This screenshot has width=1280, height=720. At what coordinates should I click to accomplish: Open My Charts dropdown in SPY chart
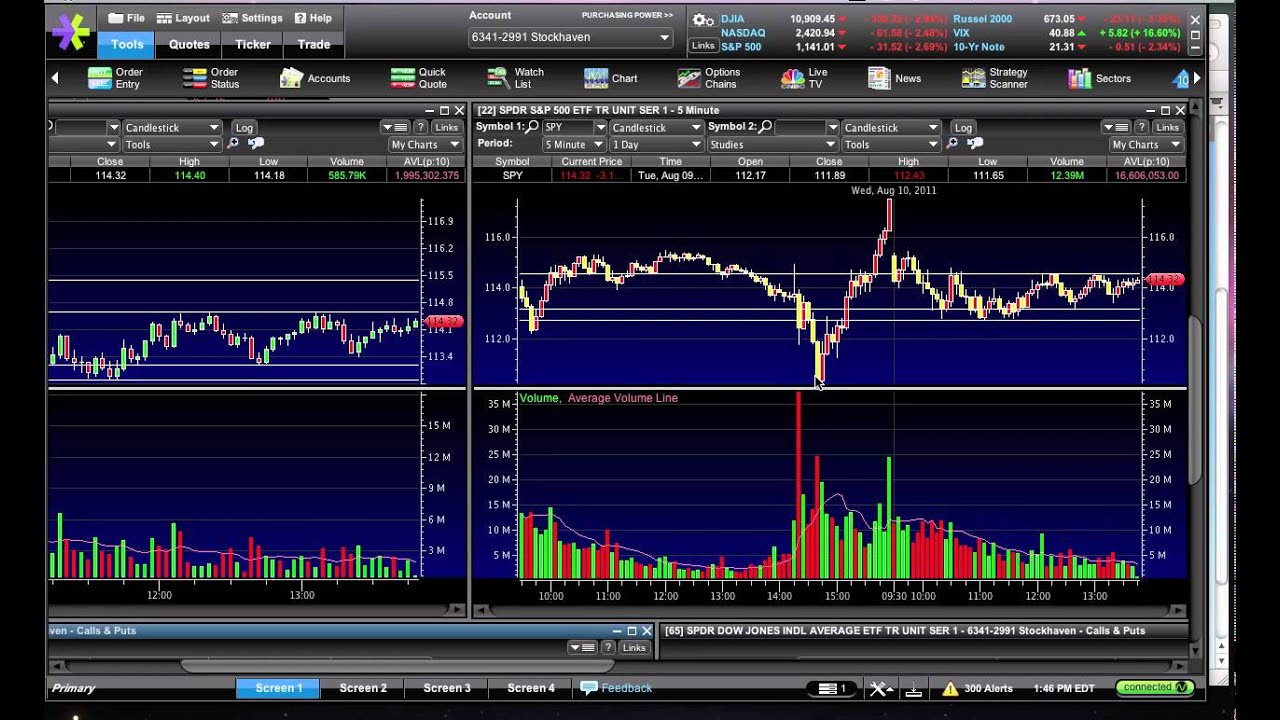(1146, 144)
